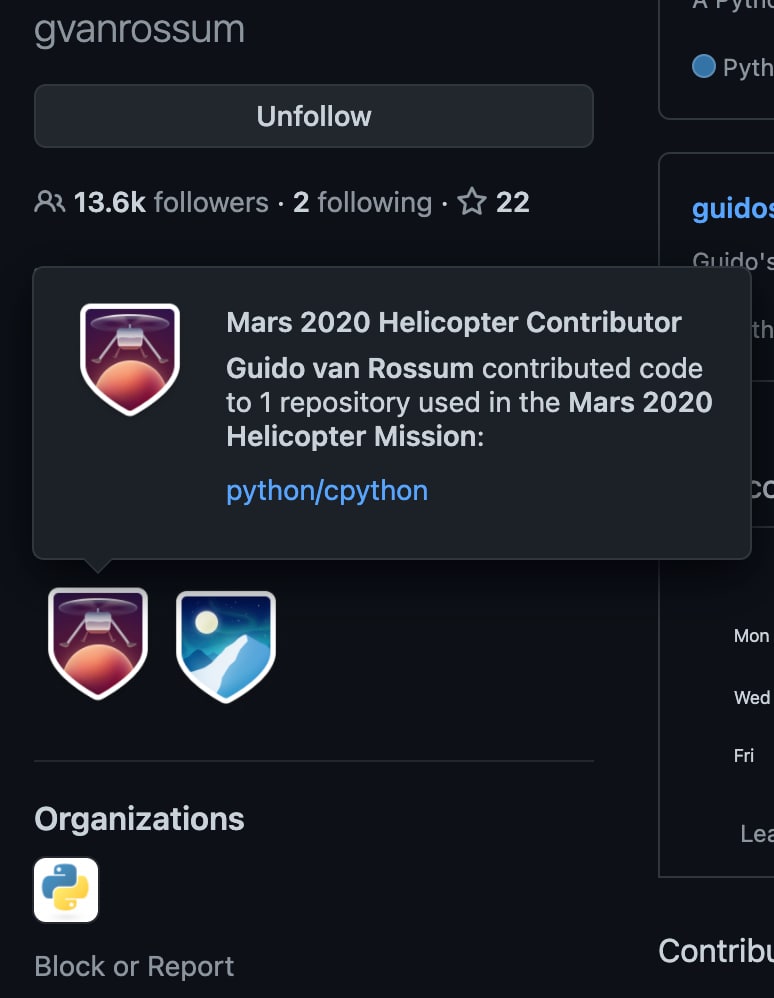
Task: Click the Fri label in contribution graph
Action: [743, 756]
